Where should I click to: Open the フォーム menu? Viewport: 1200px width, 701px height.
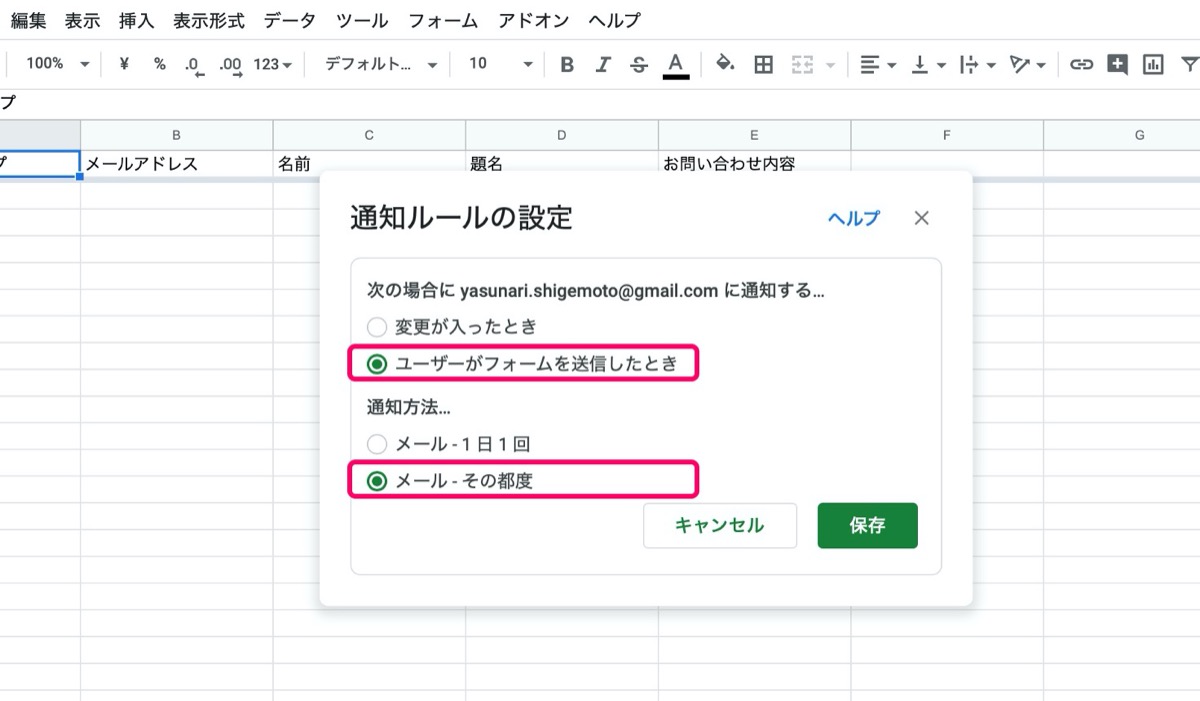coord(443,20)
